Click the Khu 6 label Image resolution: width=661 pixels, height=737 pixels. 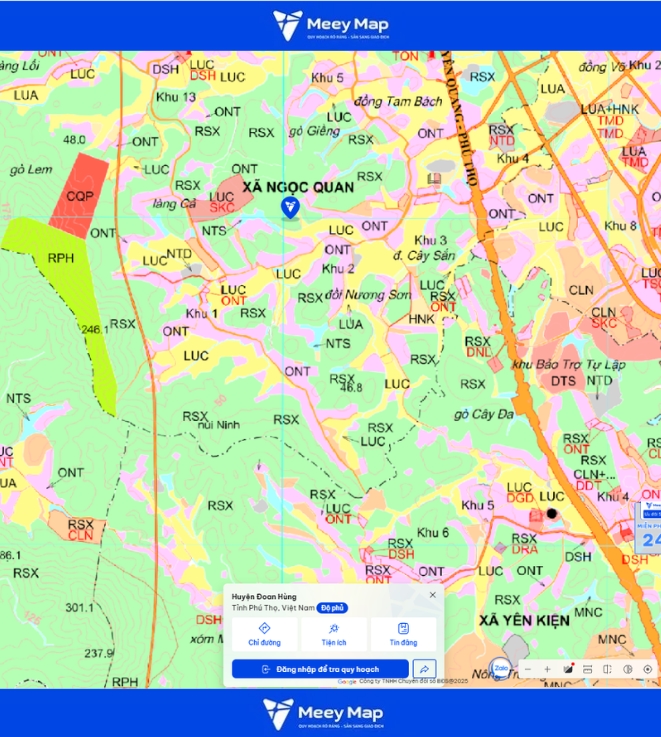[x=433, y=533]
